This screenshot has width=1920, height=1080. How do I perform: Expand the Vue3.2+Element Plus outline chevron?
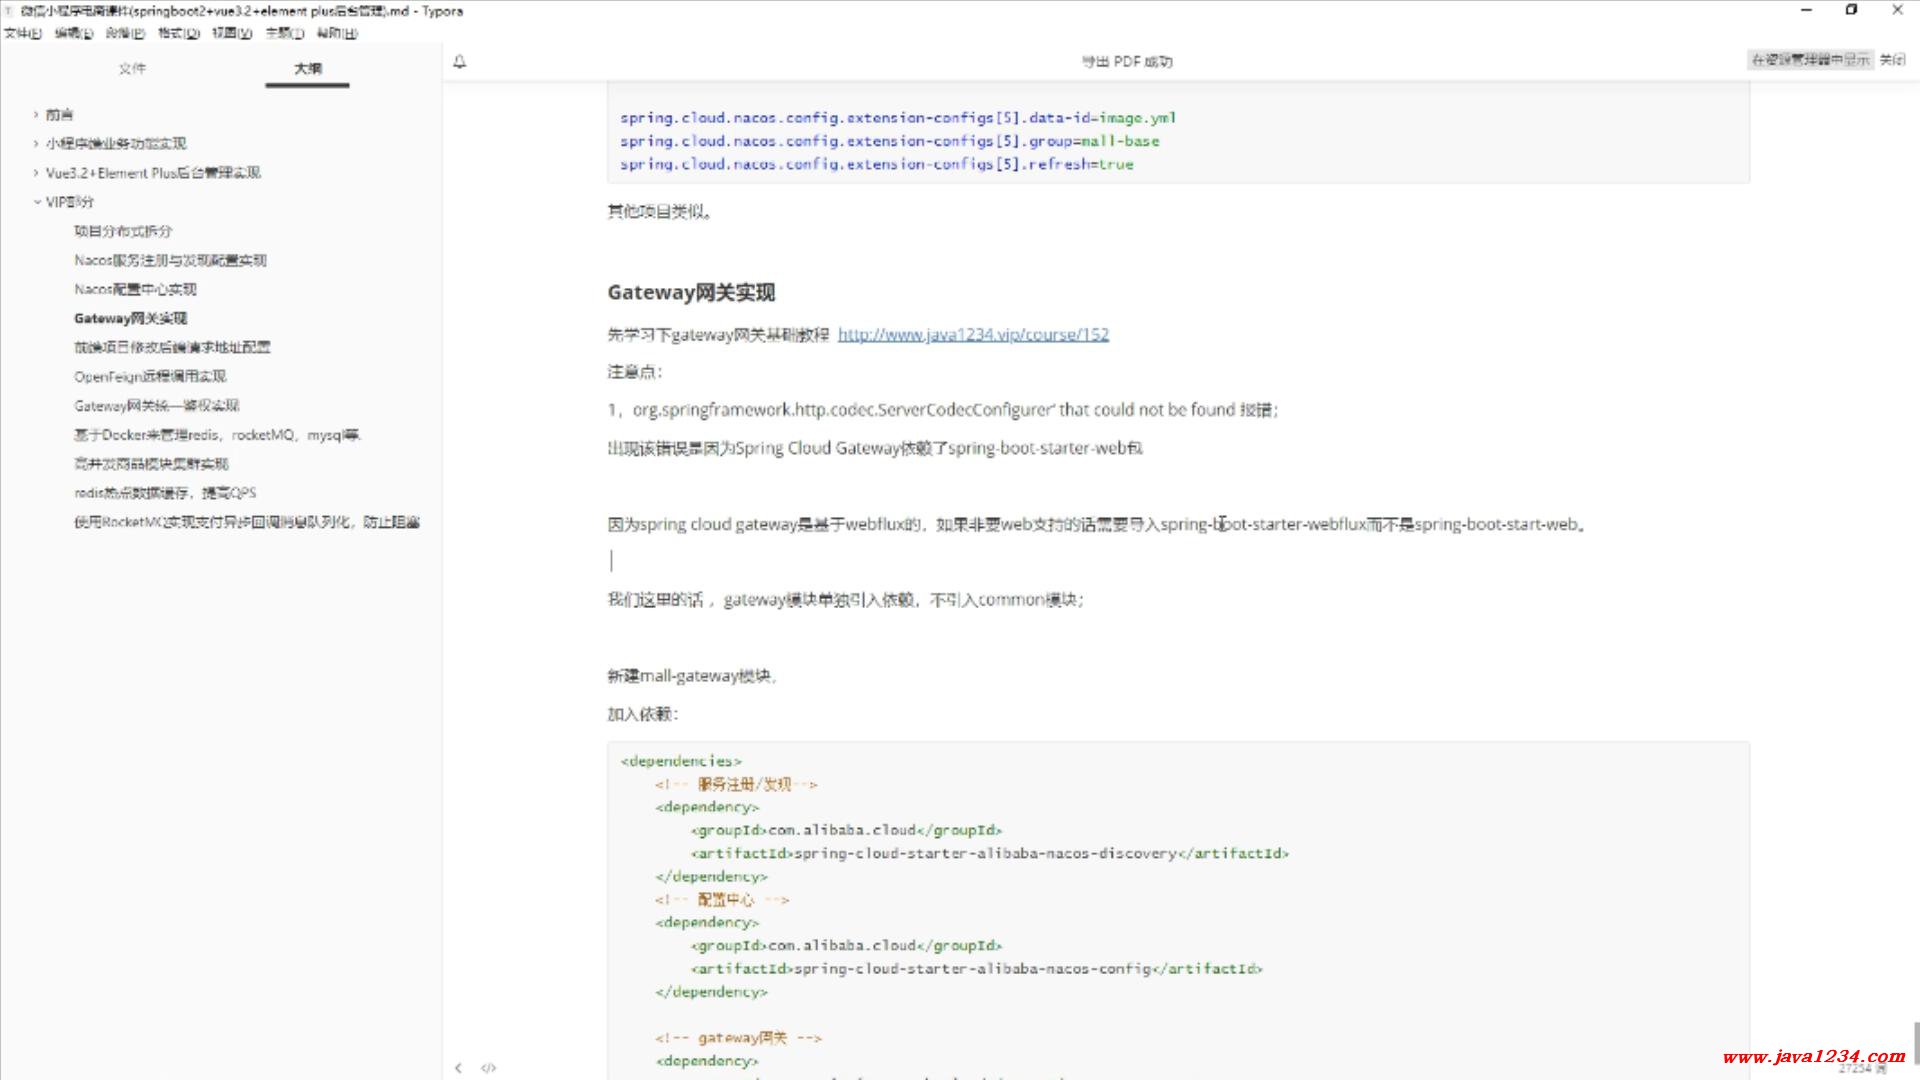point(36,173)
